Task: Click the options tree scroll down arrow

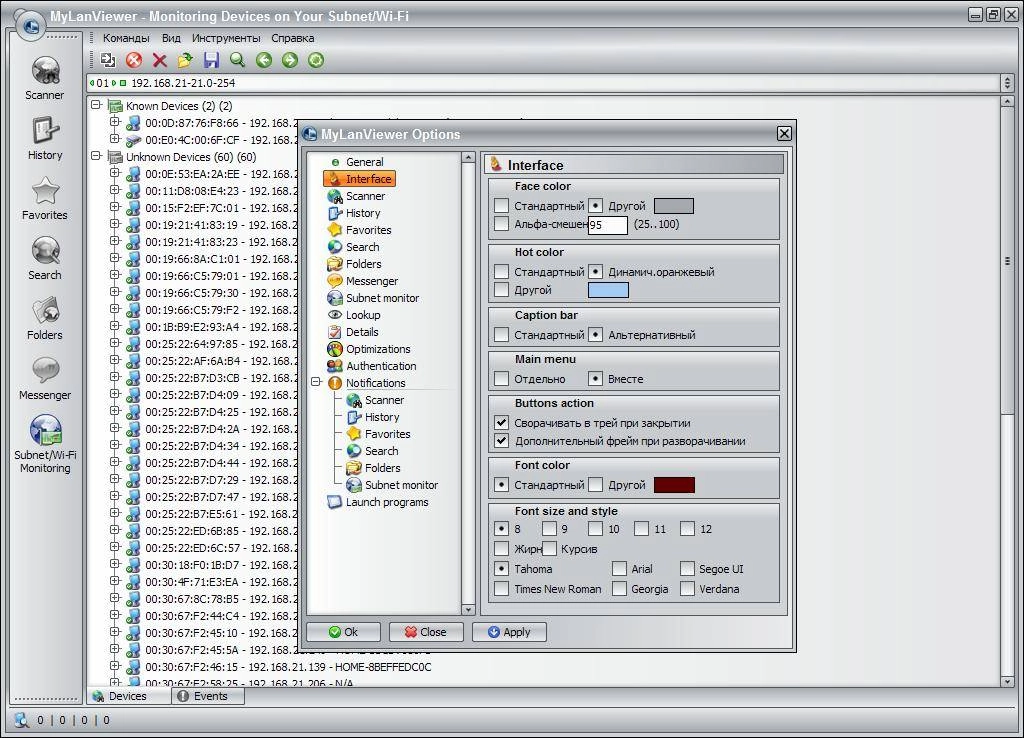Action: click(x=468, y=609)
